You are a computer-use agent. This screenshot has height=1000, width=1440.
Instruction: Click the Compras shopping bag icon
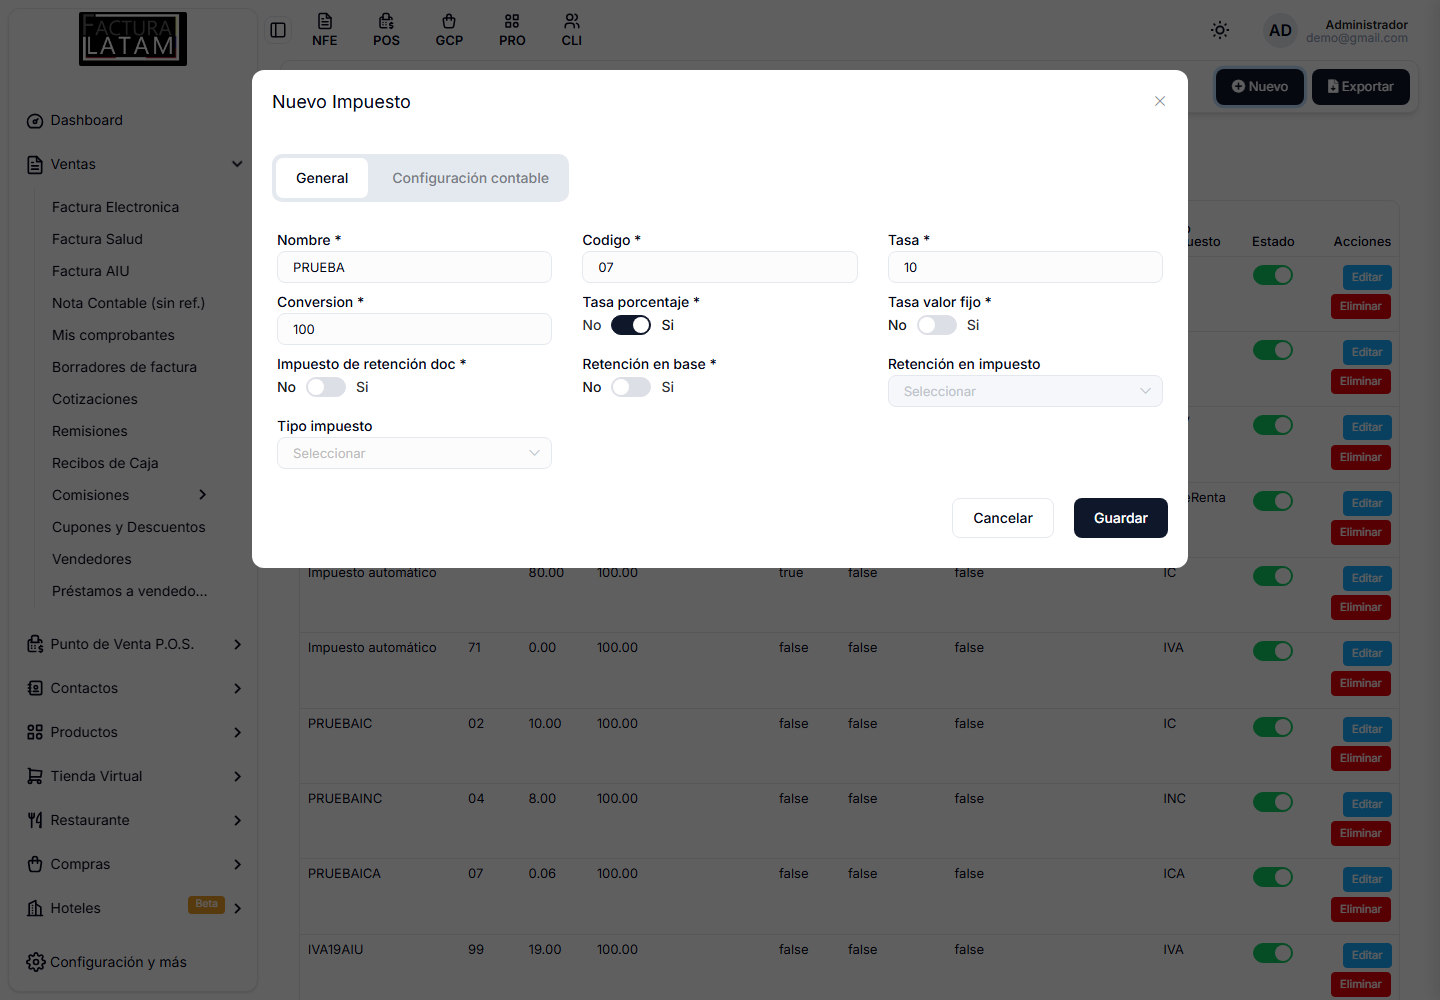tap(35, 864)
